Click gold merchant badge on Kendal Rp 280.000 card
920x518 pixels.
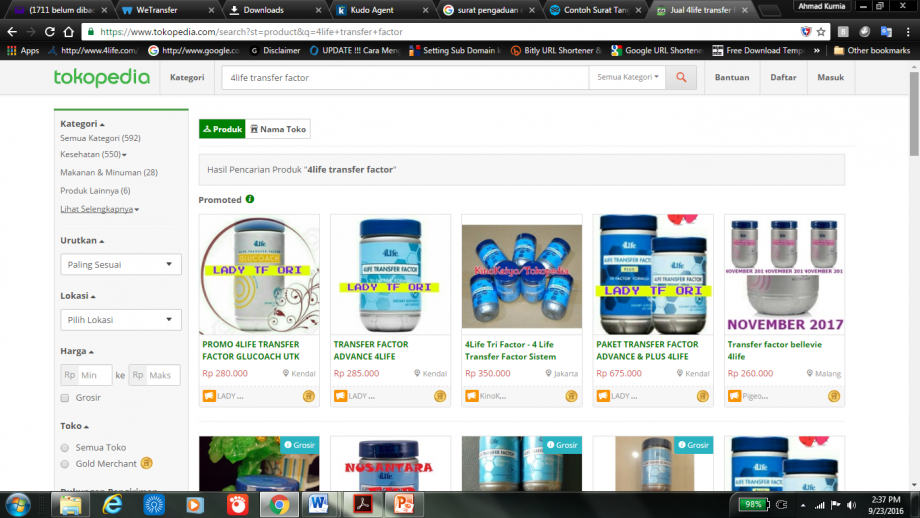[x=309, y=396]
